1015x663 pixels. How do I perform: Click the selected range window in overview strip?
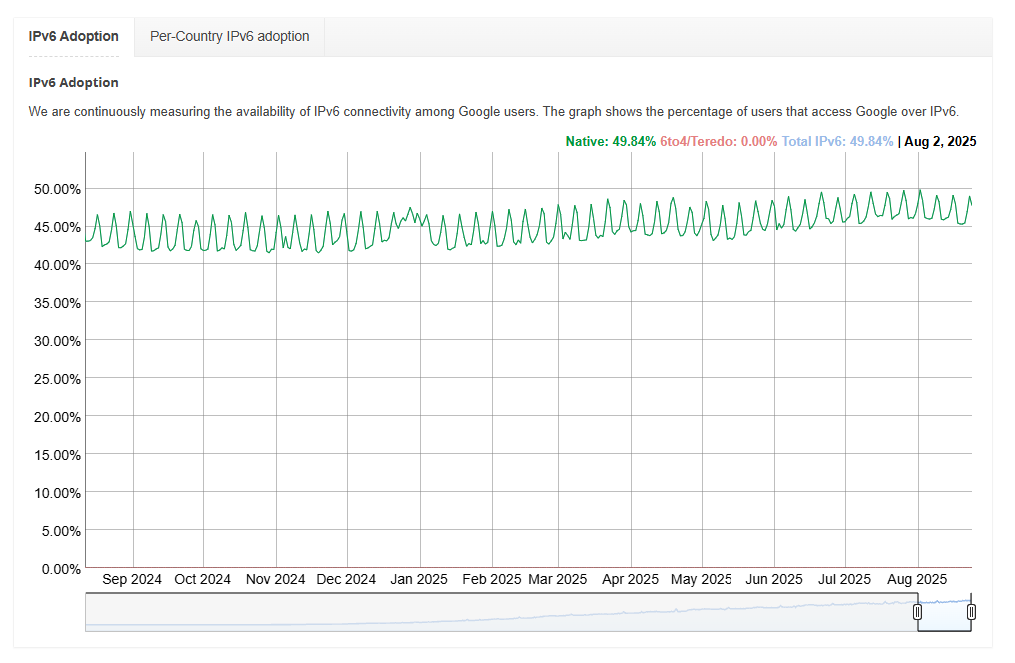[944, 613]
